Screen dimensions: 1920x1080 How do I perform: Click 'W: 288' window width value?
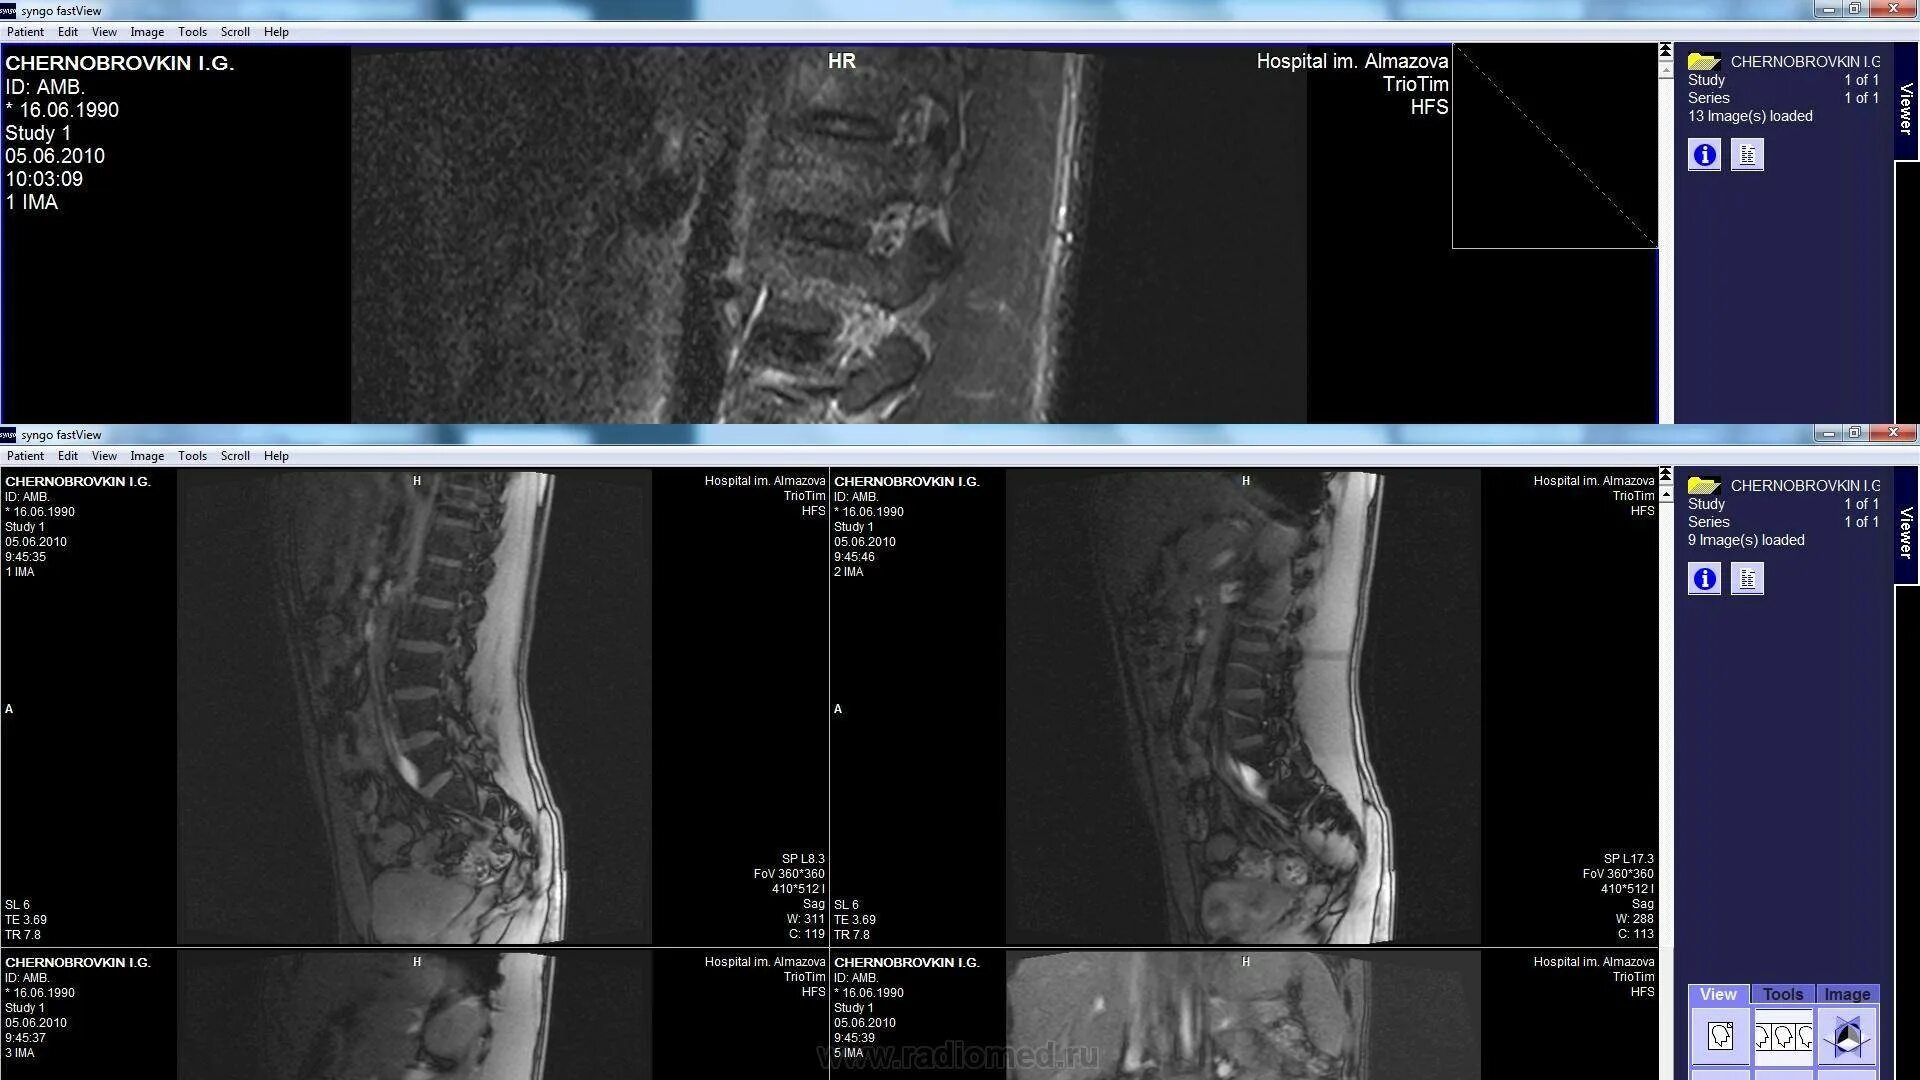[1635, 919]
